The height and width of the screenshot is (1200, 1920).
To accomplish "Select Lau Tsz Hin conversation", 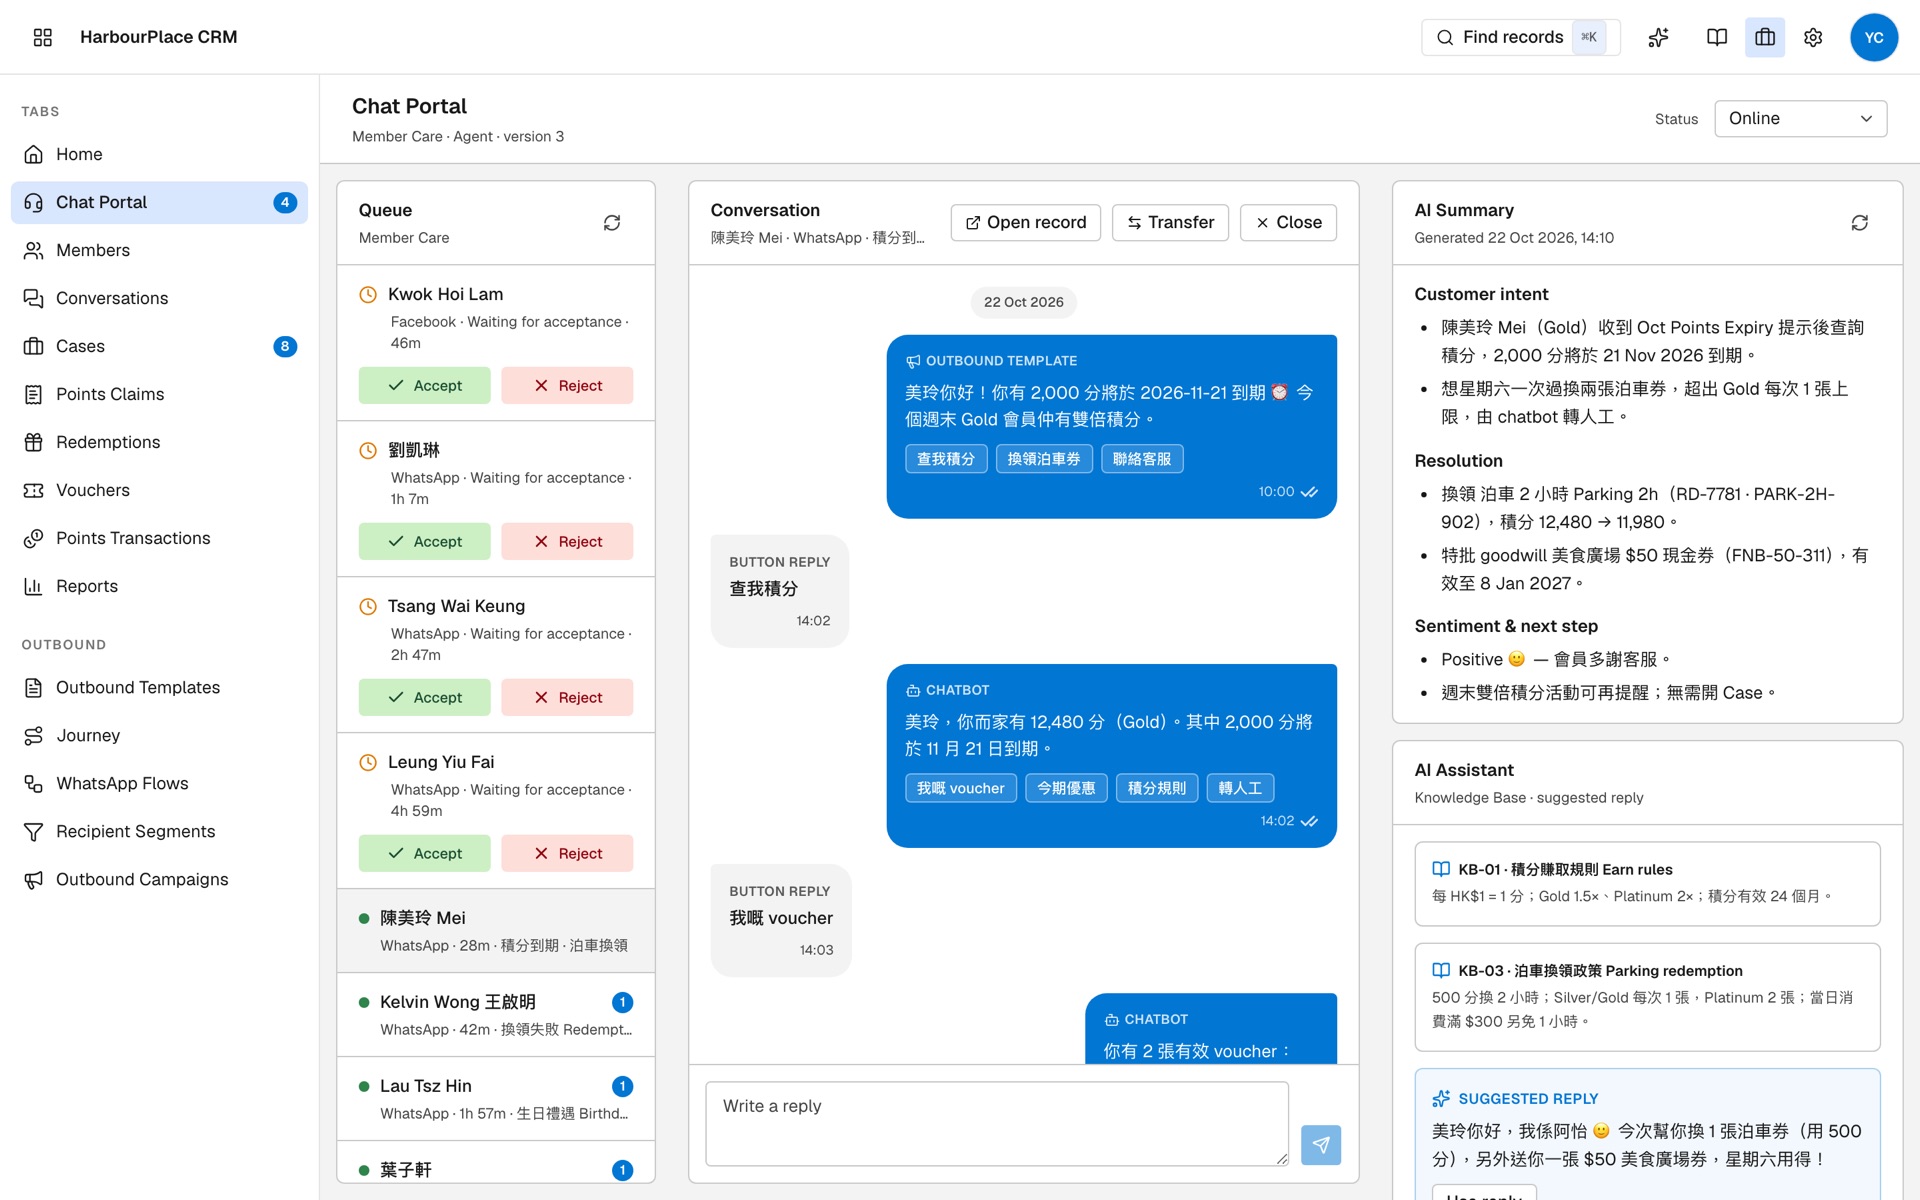I will point(496,1098).
